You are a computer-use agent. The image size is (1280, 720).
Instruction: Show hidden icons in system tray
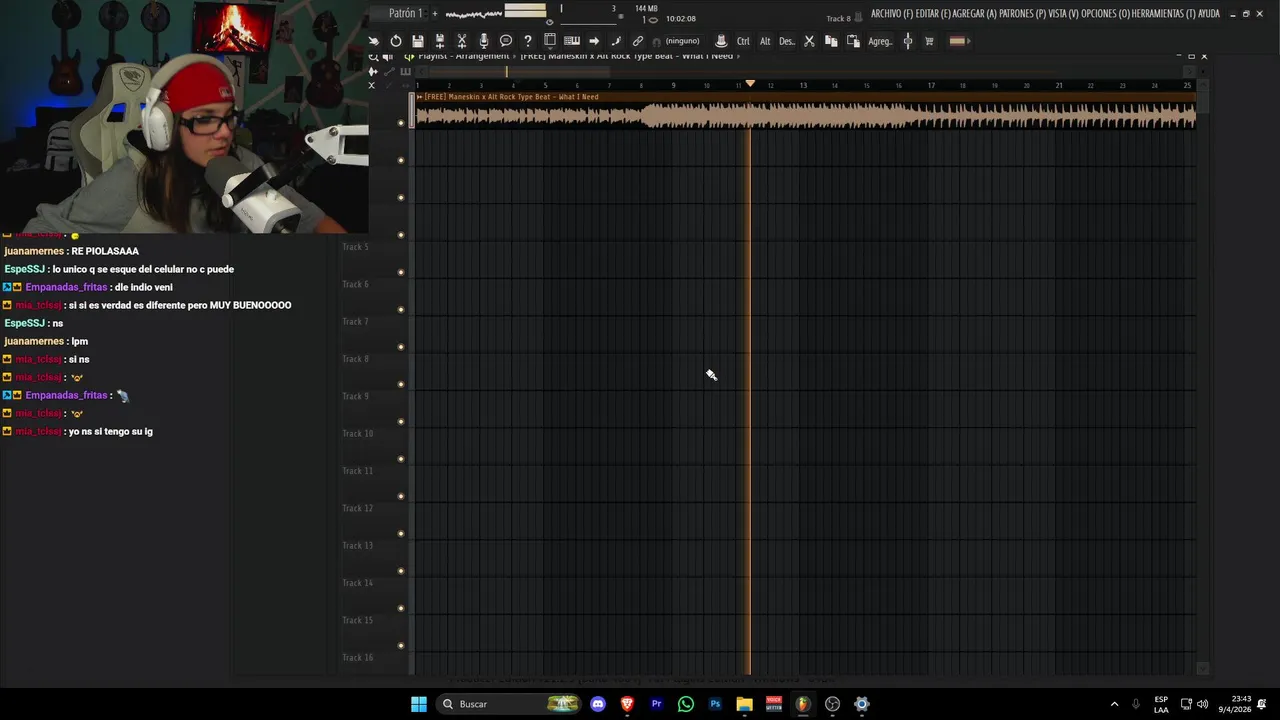1114,704
